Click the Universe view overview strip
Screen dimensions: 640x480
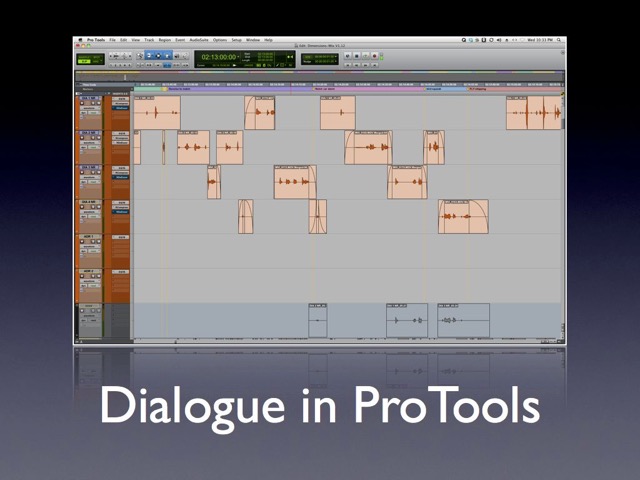(x=320, y=76)
